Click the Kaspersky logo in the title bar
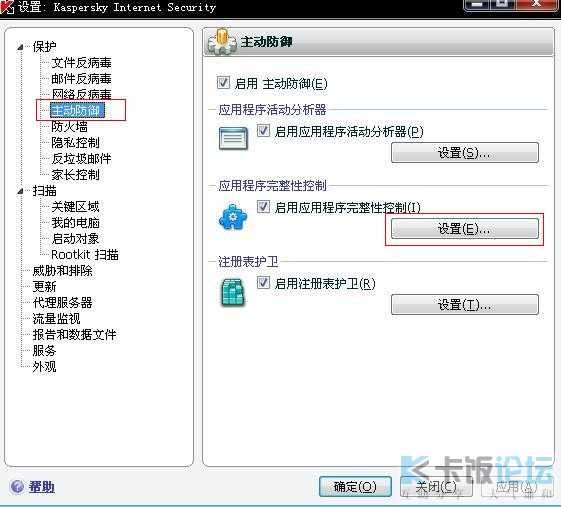The width and height of the screenshot is (561, 507). click(x=7, y=7)
